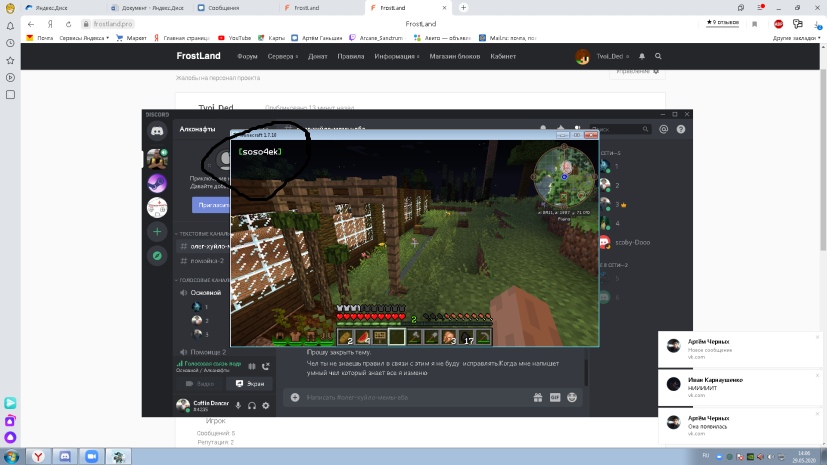Open the Tvoi_Ded user dropdown
This screenshot has width=827, height=465.
pos(602,56)
